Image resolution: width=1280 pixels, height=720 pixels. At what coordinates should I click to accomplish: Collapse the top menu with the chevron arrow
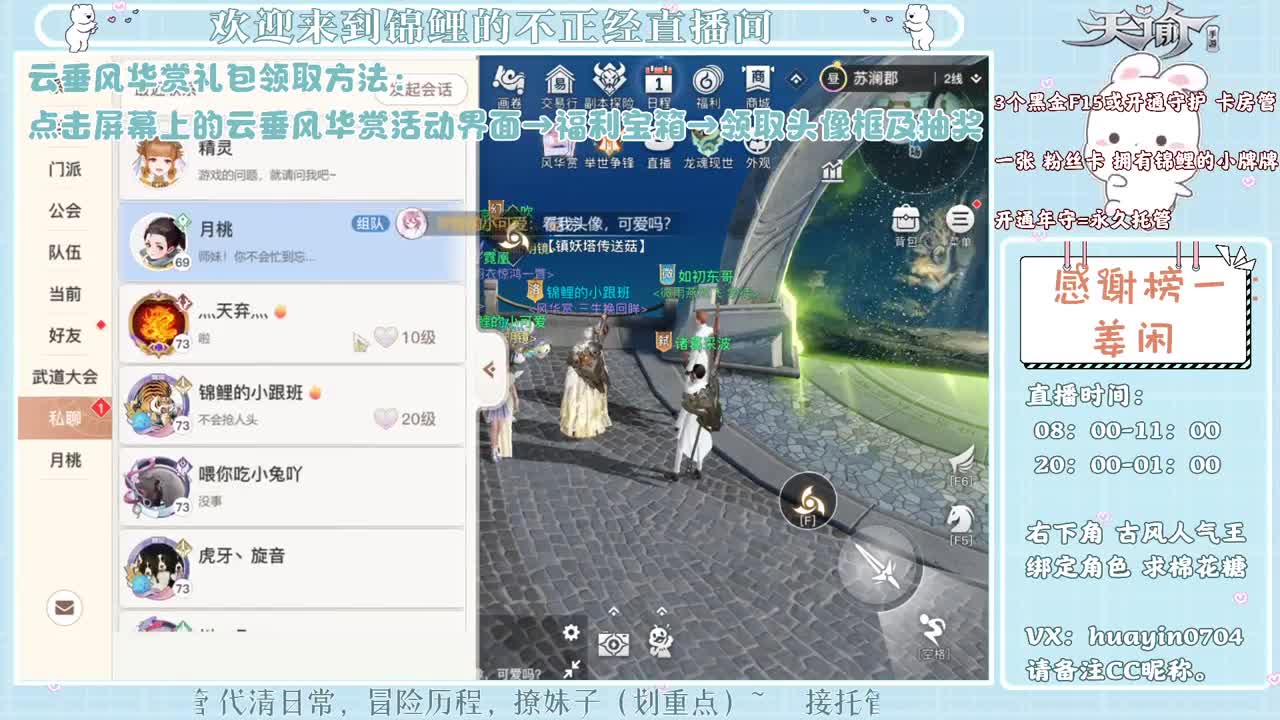(x=795, y=77)
